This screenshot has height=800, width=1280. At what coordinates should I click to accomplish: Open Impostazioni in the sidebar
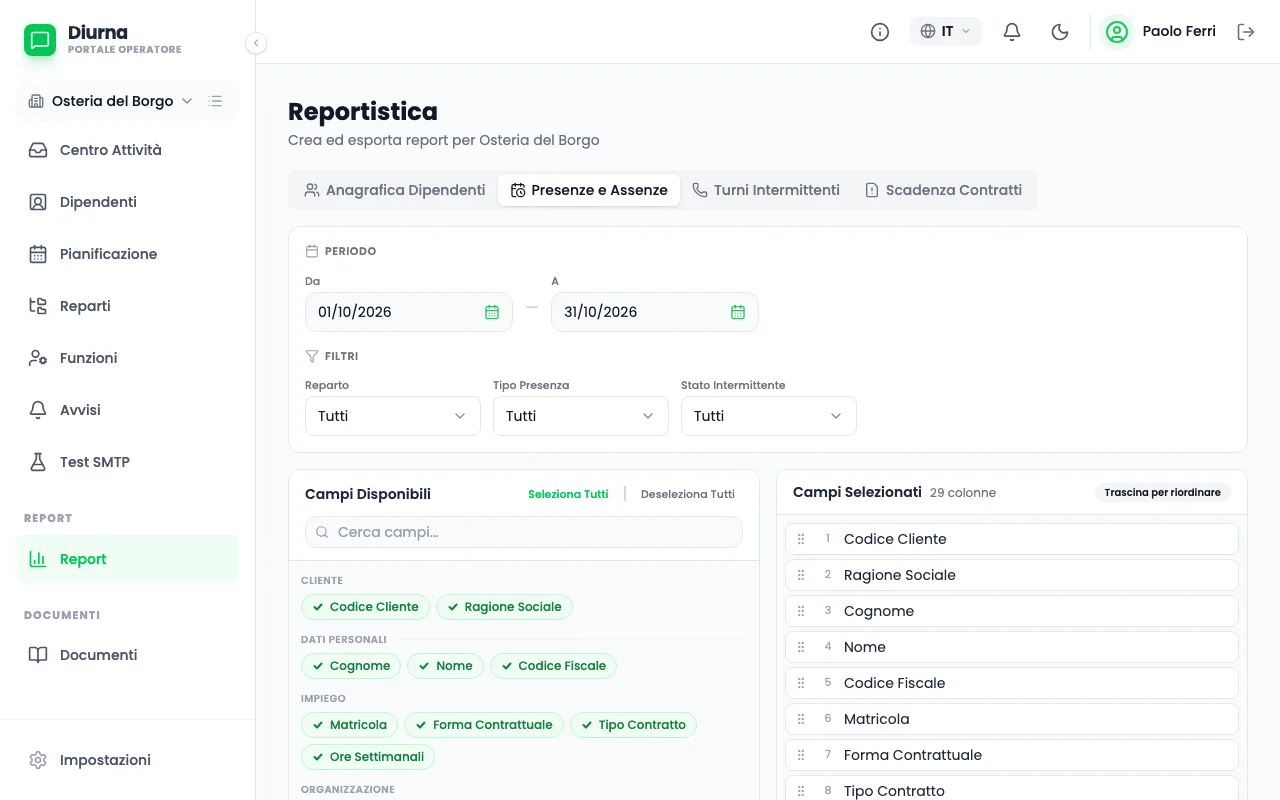128,760
